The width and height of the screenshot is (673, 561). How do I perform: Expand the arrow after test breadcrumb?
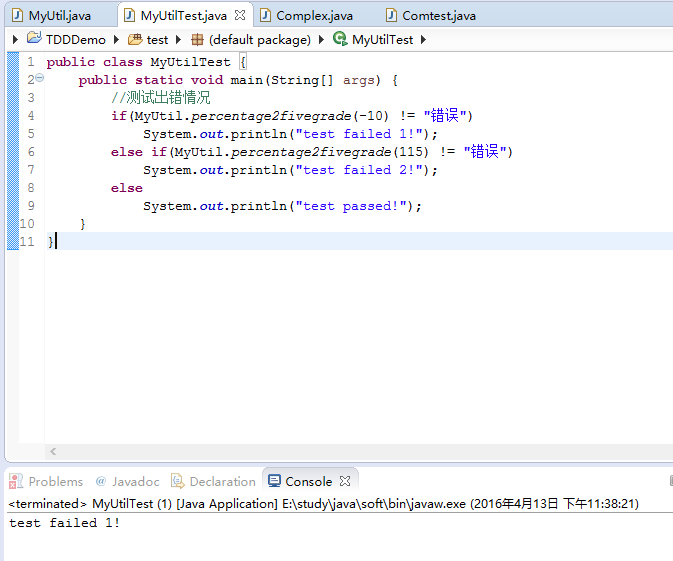179,39
